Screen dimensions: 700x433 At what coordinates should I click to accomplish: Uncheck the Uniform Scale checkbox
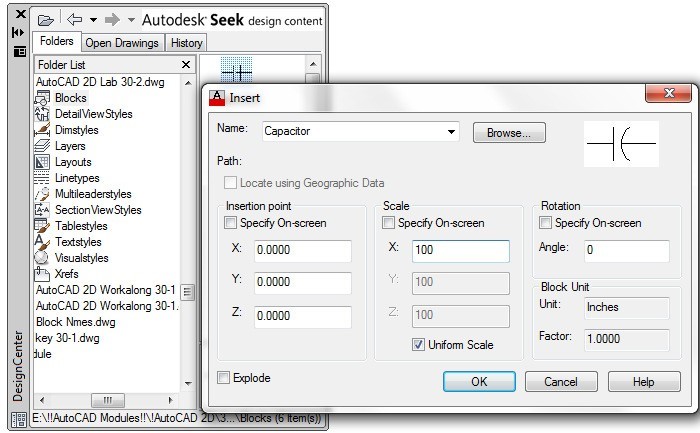418,345
